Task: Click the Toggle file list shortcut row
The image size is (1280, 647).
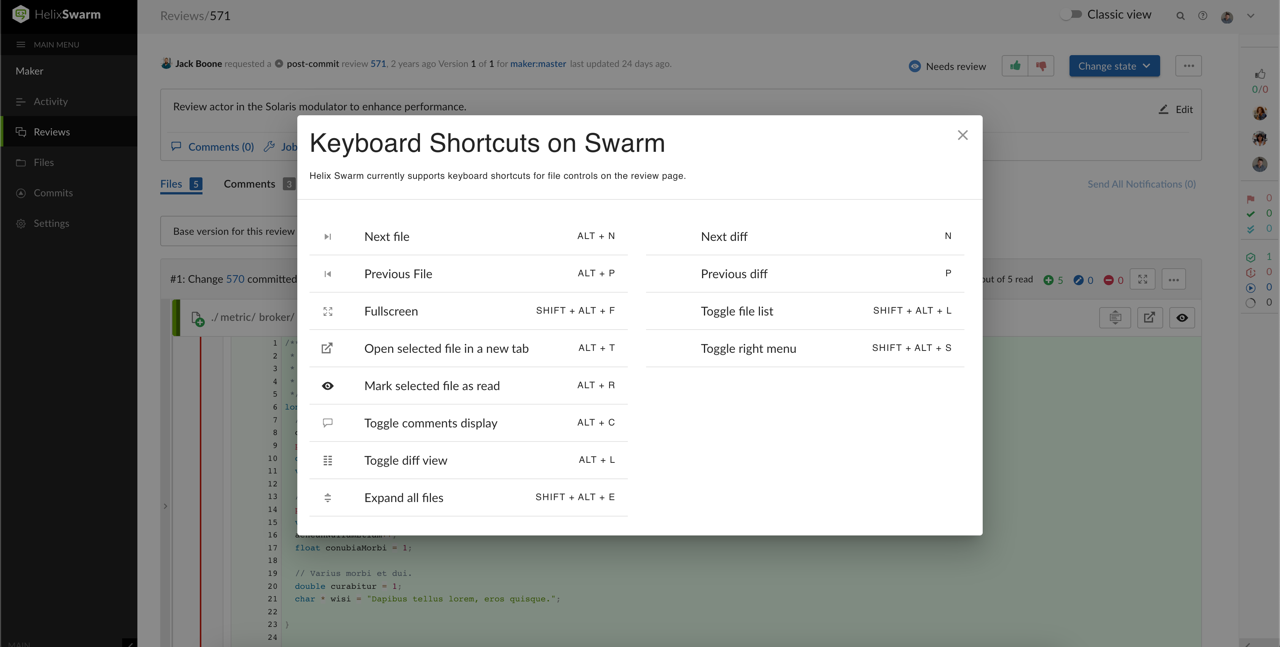Action: click(805, 311)
